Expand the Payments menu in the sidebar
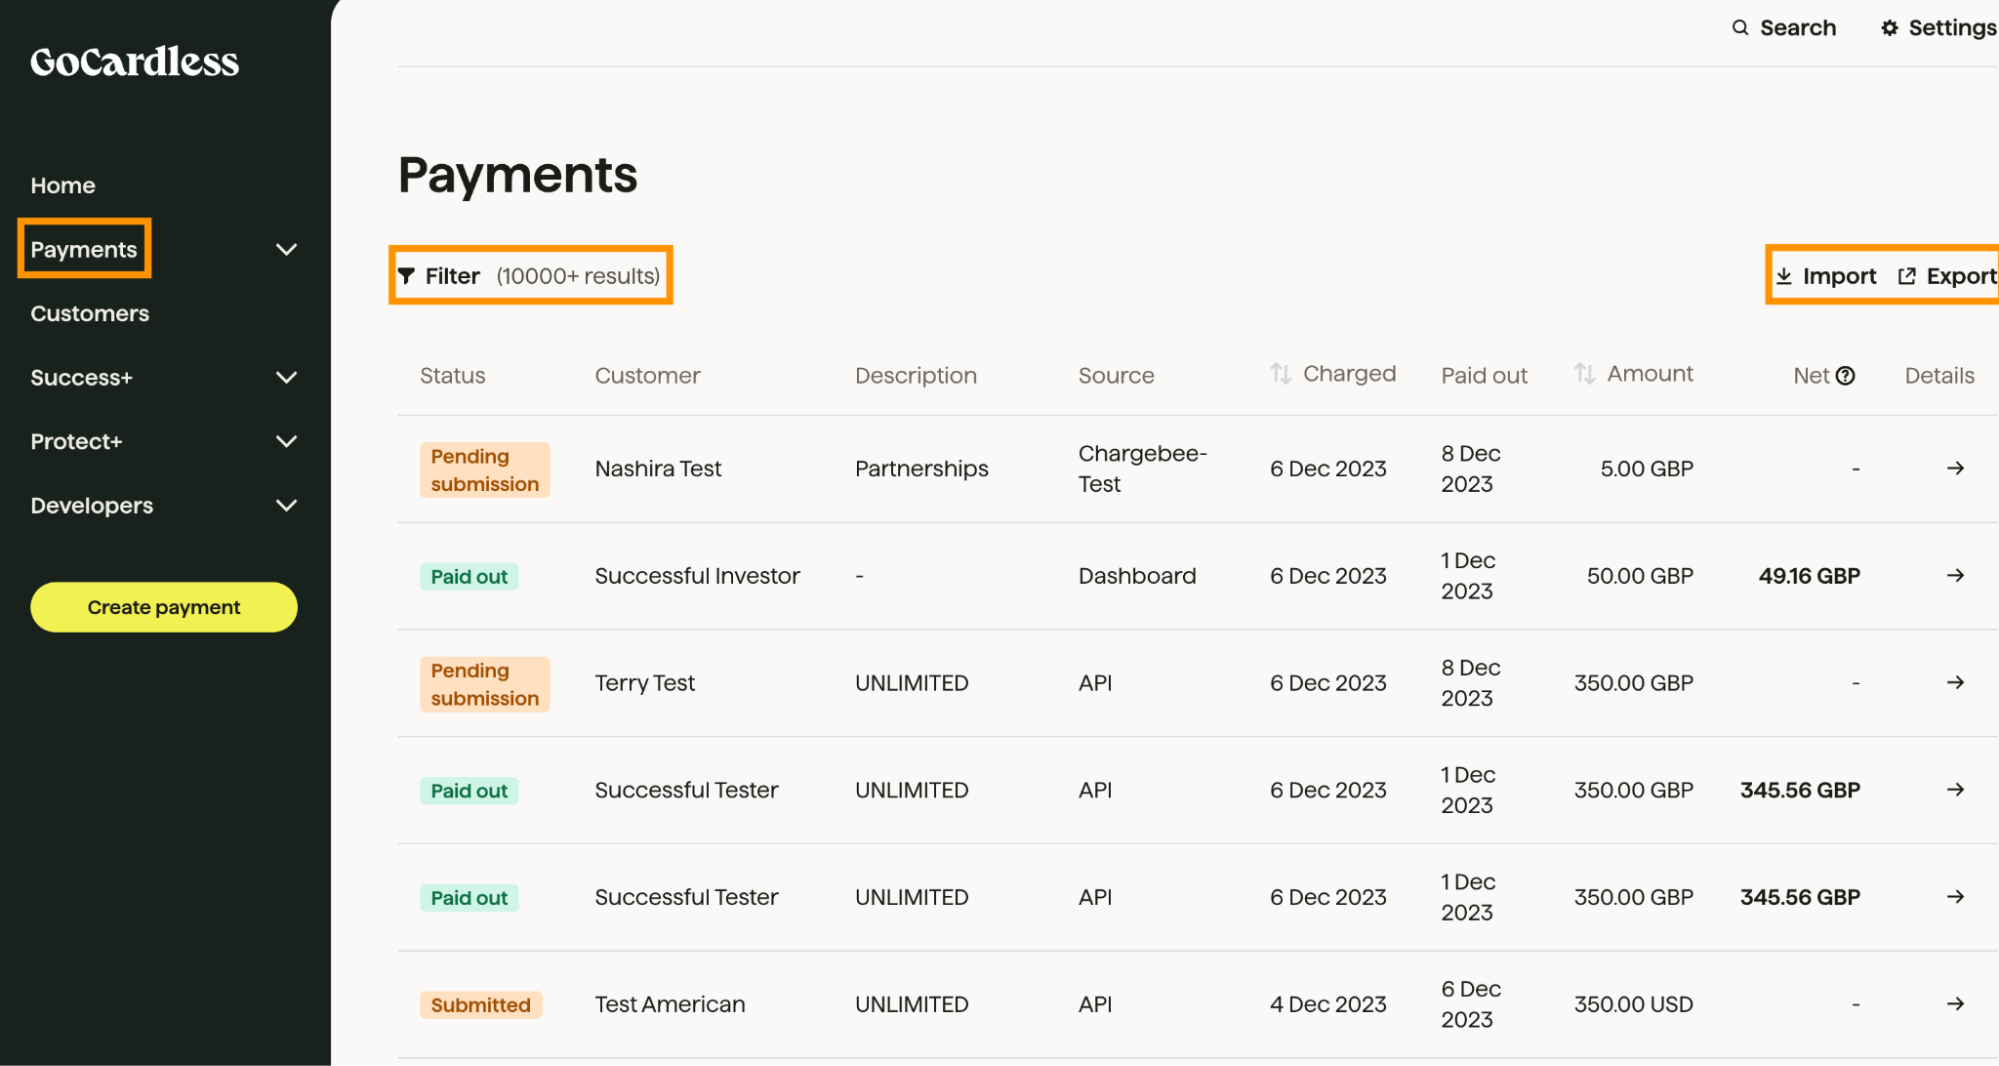Viewport: 1999px width, 1066px height. pyautogui.click(x=287, y=249)
